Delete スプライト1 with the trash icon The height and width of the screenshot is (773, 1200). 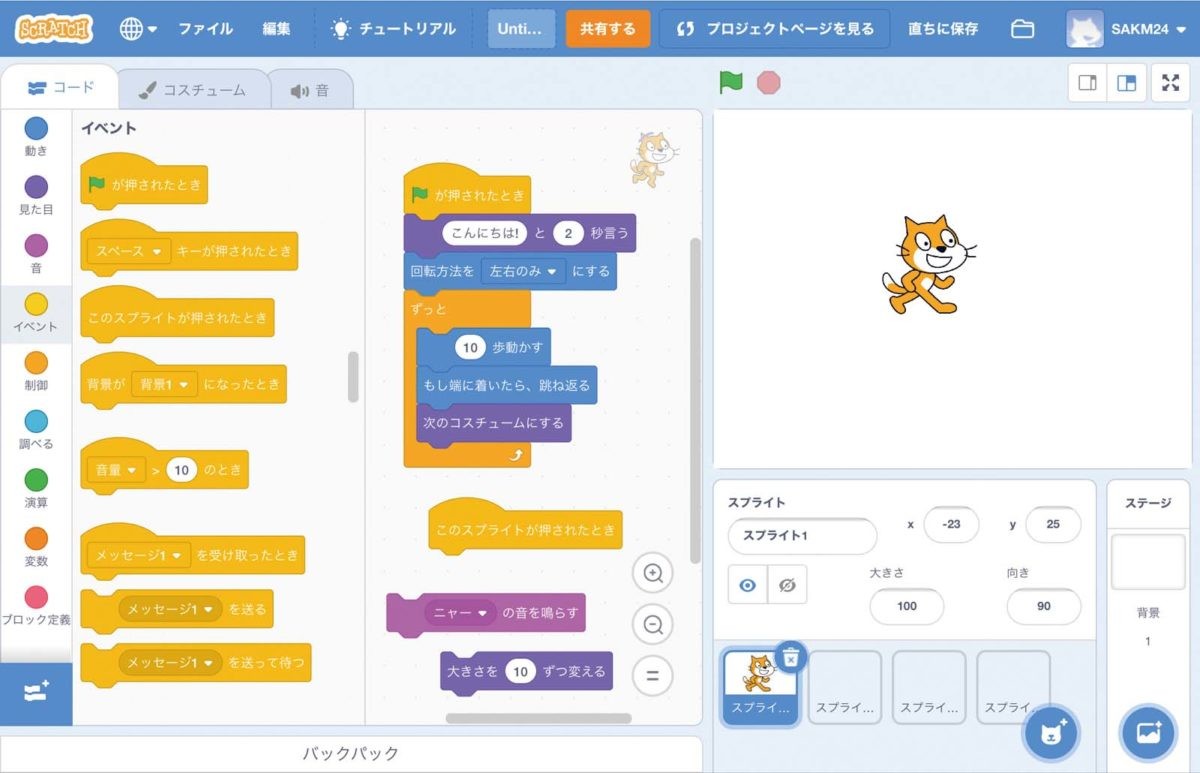790,657
